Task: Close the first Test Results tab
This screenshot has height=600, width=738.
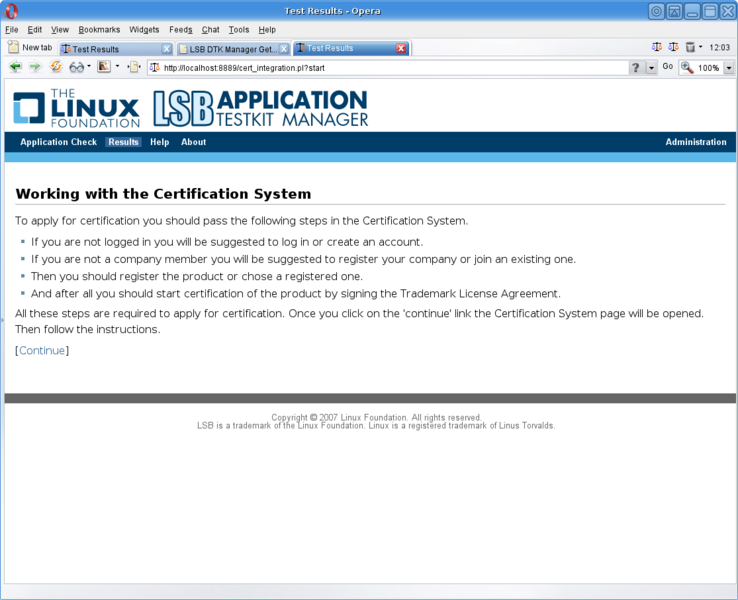Action: click(x=167, y=49)
